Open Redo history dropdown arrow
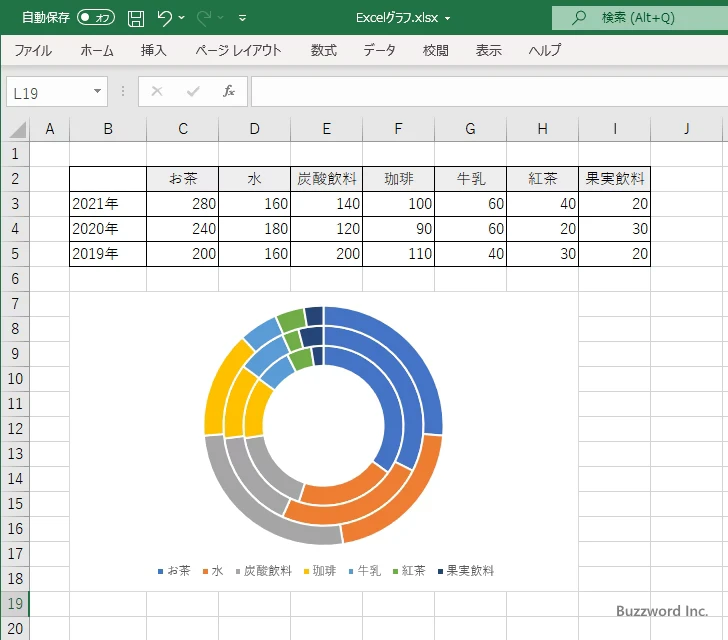 tap(221, 18)
